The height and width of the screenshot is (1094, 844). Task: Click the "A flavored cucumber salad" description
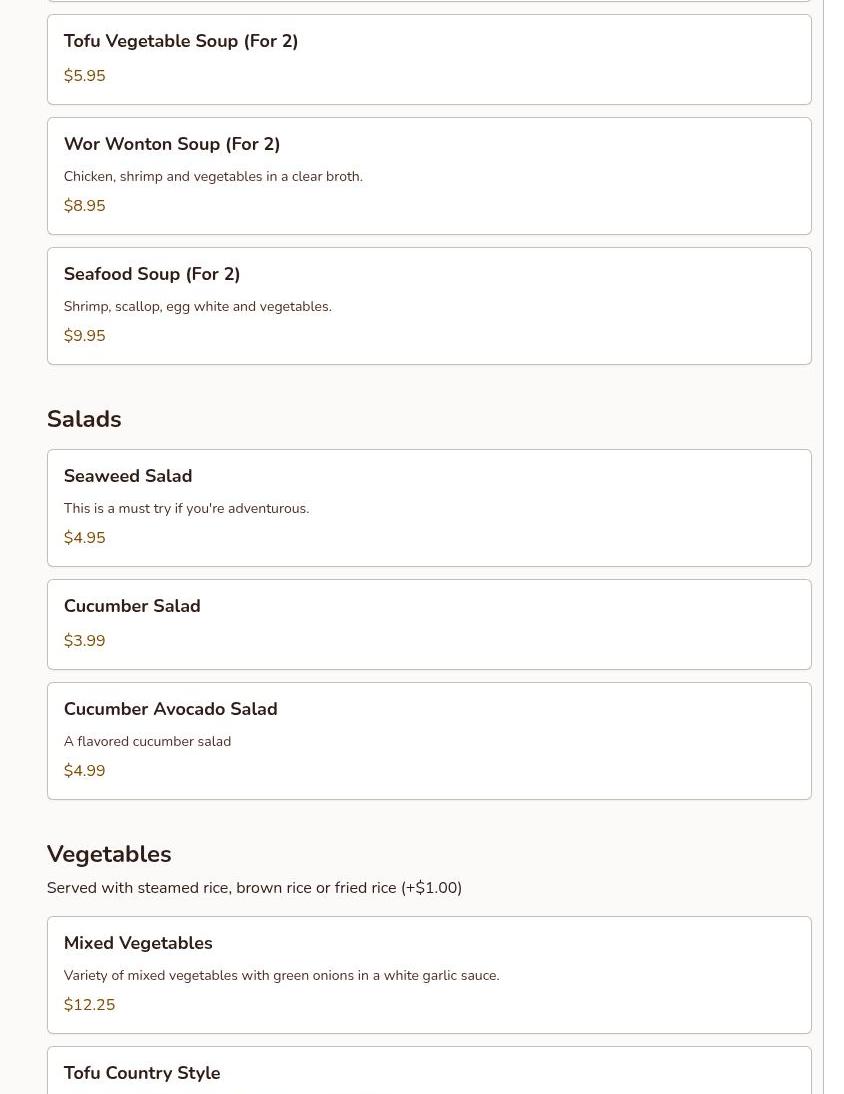point(147,741)
